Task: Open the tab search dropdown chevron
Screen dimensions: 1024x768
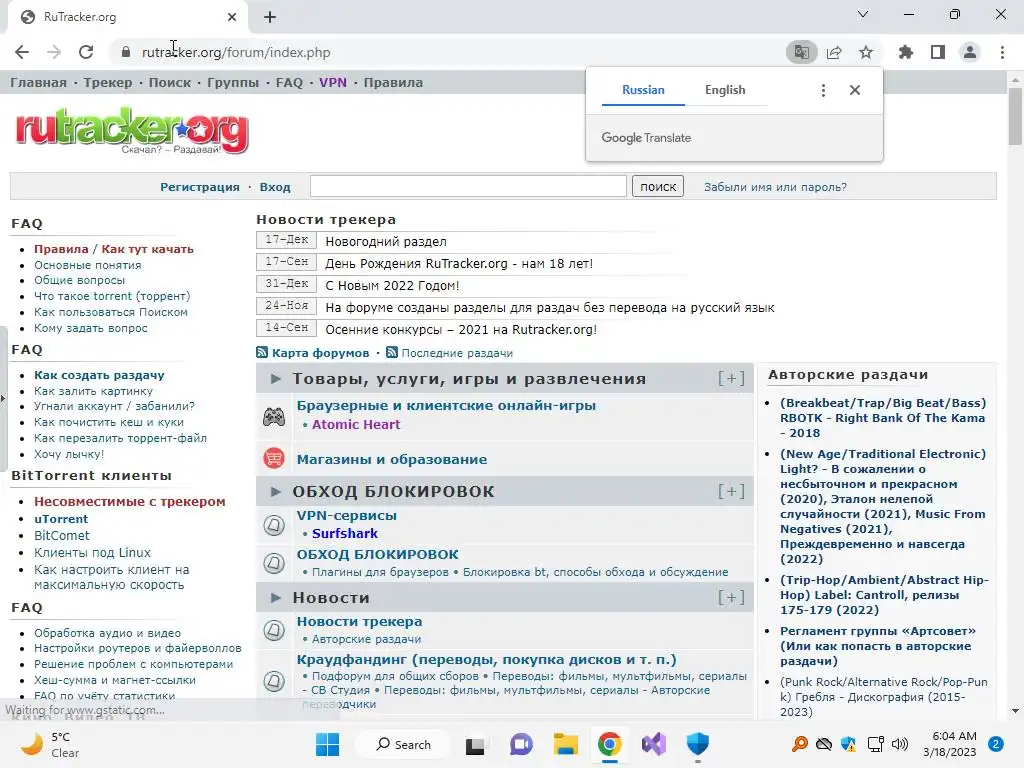Action: click(x=863, y=14)
